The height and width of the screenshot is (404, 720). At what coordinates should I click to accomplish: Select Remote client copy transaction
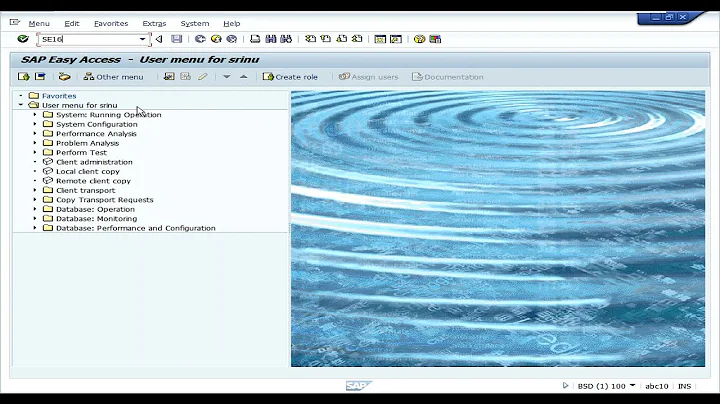(93, 181)
